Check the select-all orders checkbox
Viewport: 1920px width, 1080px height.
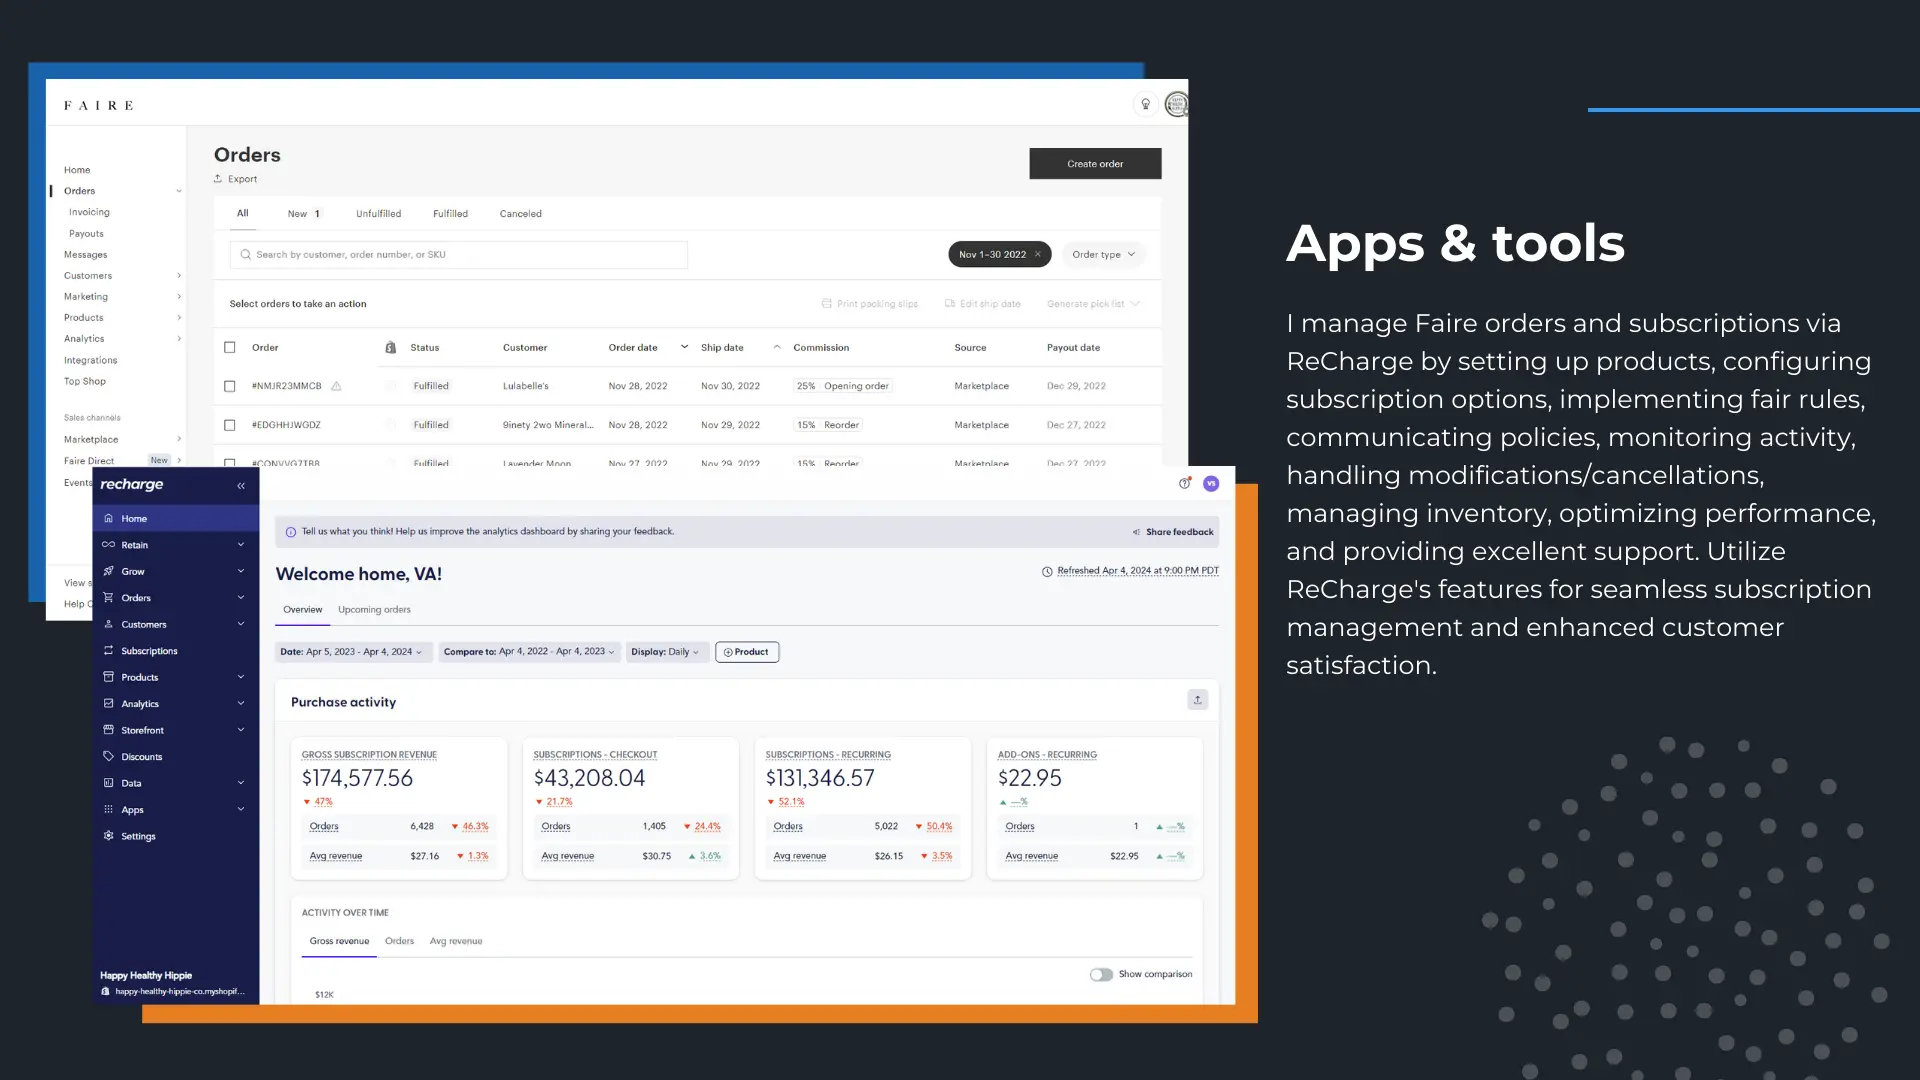point(230,348)
